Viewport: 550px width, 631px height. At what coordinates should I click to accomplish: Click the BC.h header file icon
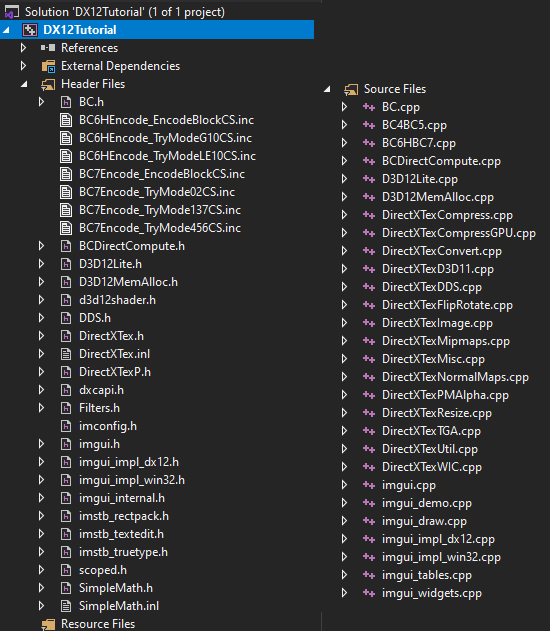pos(66,102)
